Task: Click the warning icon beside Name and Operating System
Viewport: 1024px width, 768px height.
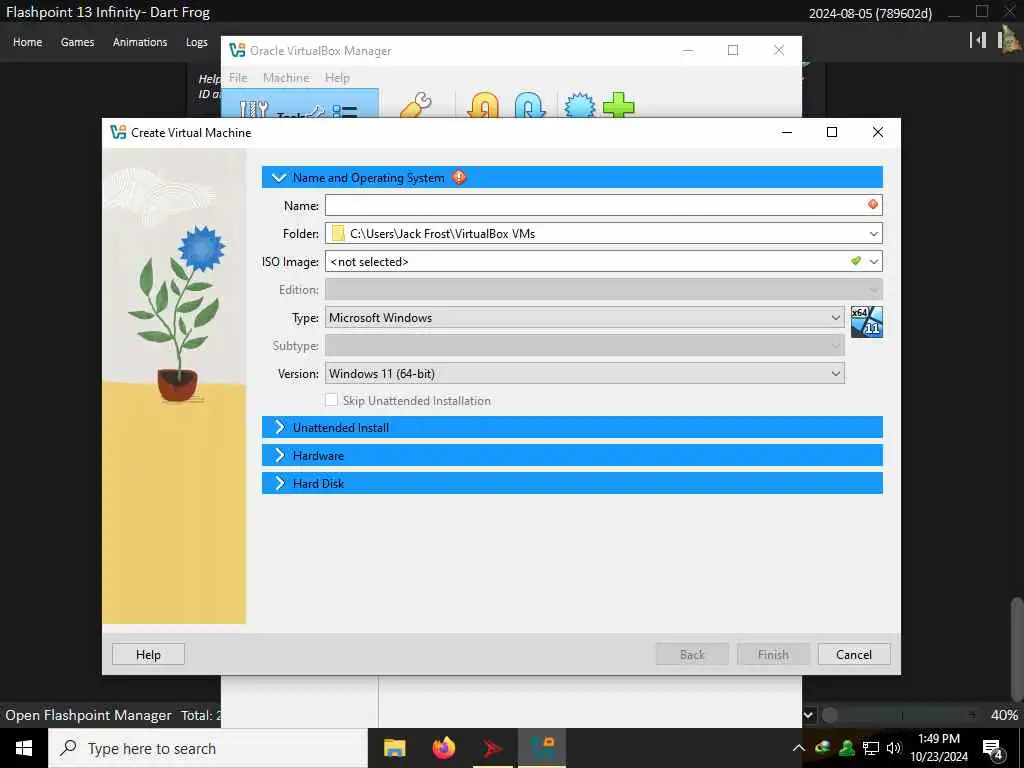Action: [459, 177]
